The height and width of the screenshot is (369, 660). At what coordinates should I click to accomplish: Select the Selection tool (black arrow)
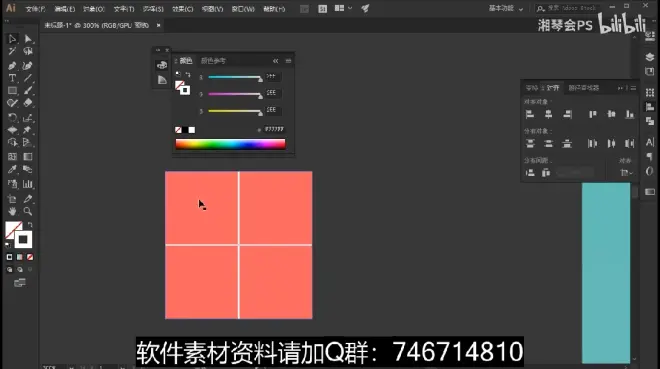[x=12, y=39]
